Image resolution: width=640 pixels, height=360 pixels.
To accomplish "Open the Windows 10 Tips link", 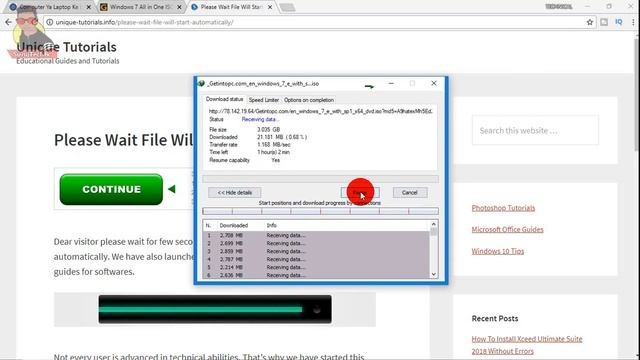I will click(x=498, y=251).
